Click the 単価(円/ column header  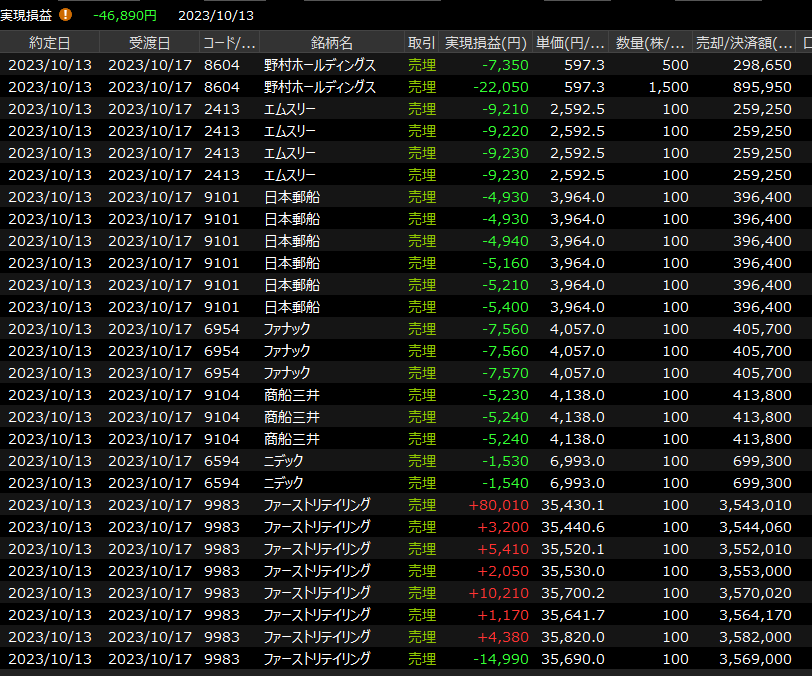point(571,43)
